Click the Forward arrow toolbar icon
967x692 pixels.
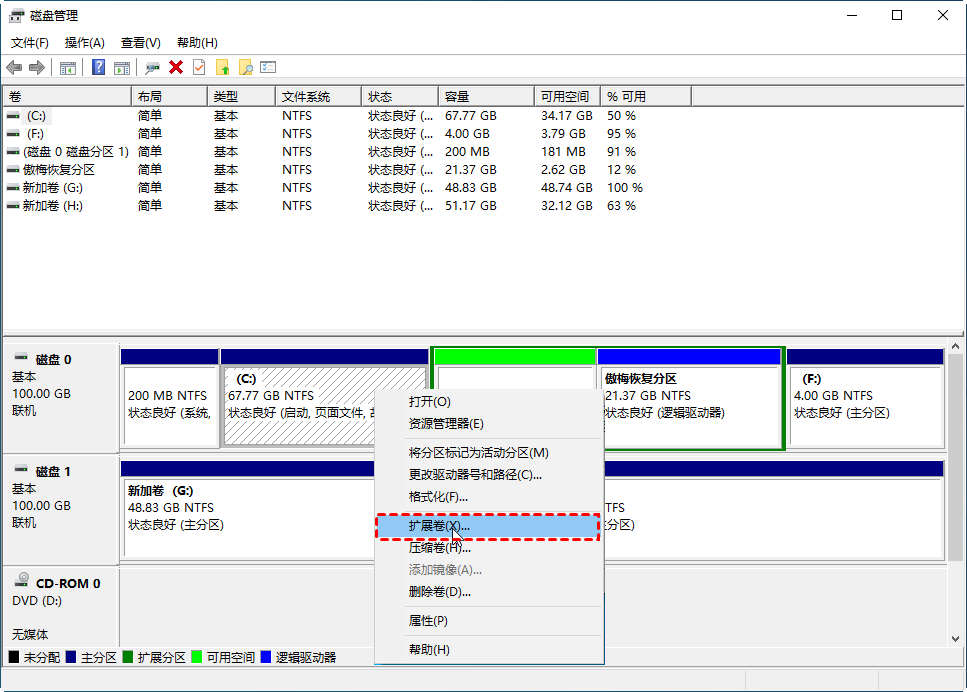(x=36, y=67)
